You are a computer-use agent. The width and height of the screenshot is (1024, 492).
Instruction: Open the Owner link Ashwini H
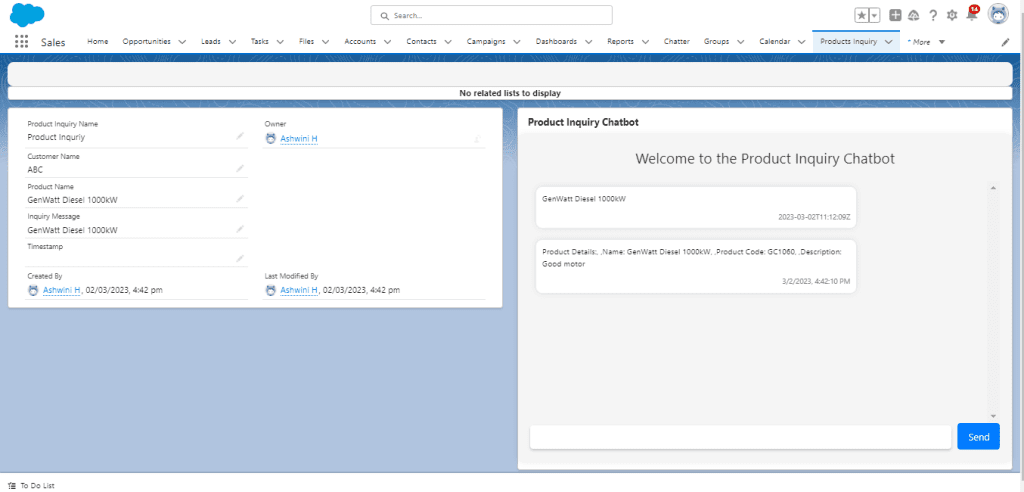point(299,139)
